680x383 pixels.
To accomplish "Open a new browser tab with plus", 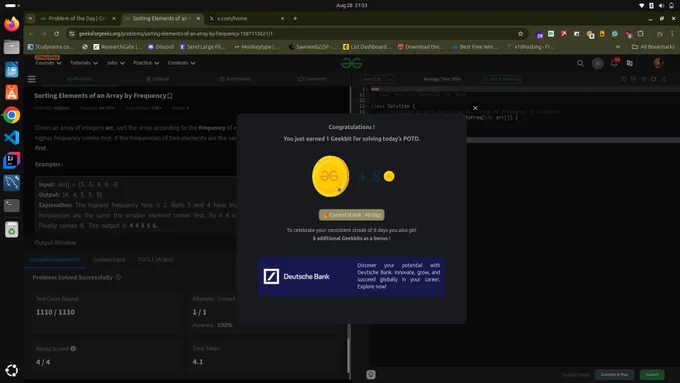I will coord(295,18).
